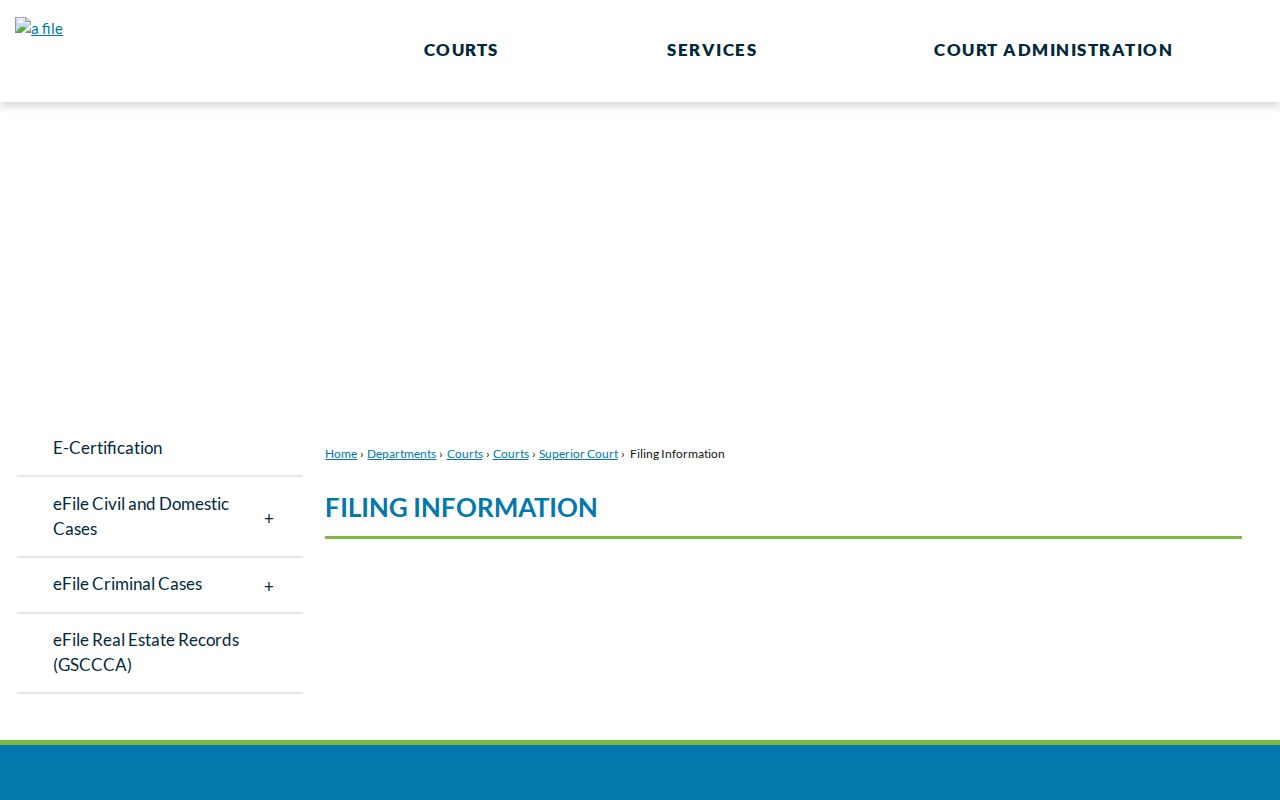Screen dimensions: 1280x800
Task: Open eFile Criminal Cases page
Action: pos(128,584)
